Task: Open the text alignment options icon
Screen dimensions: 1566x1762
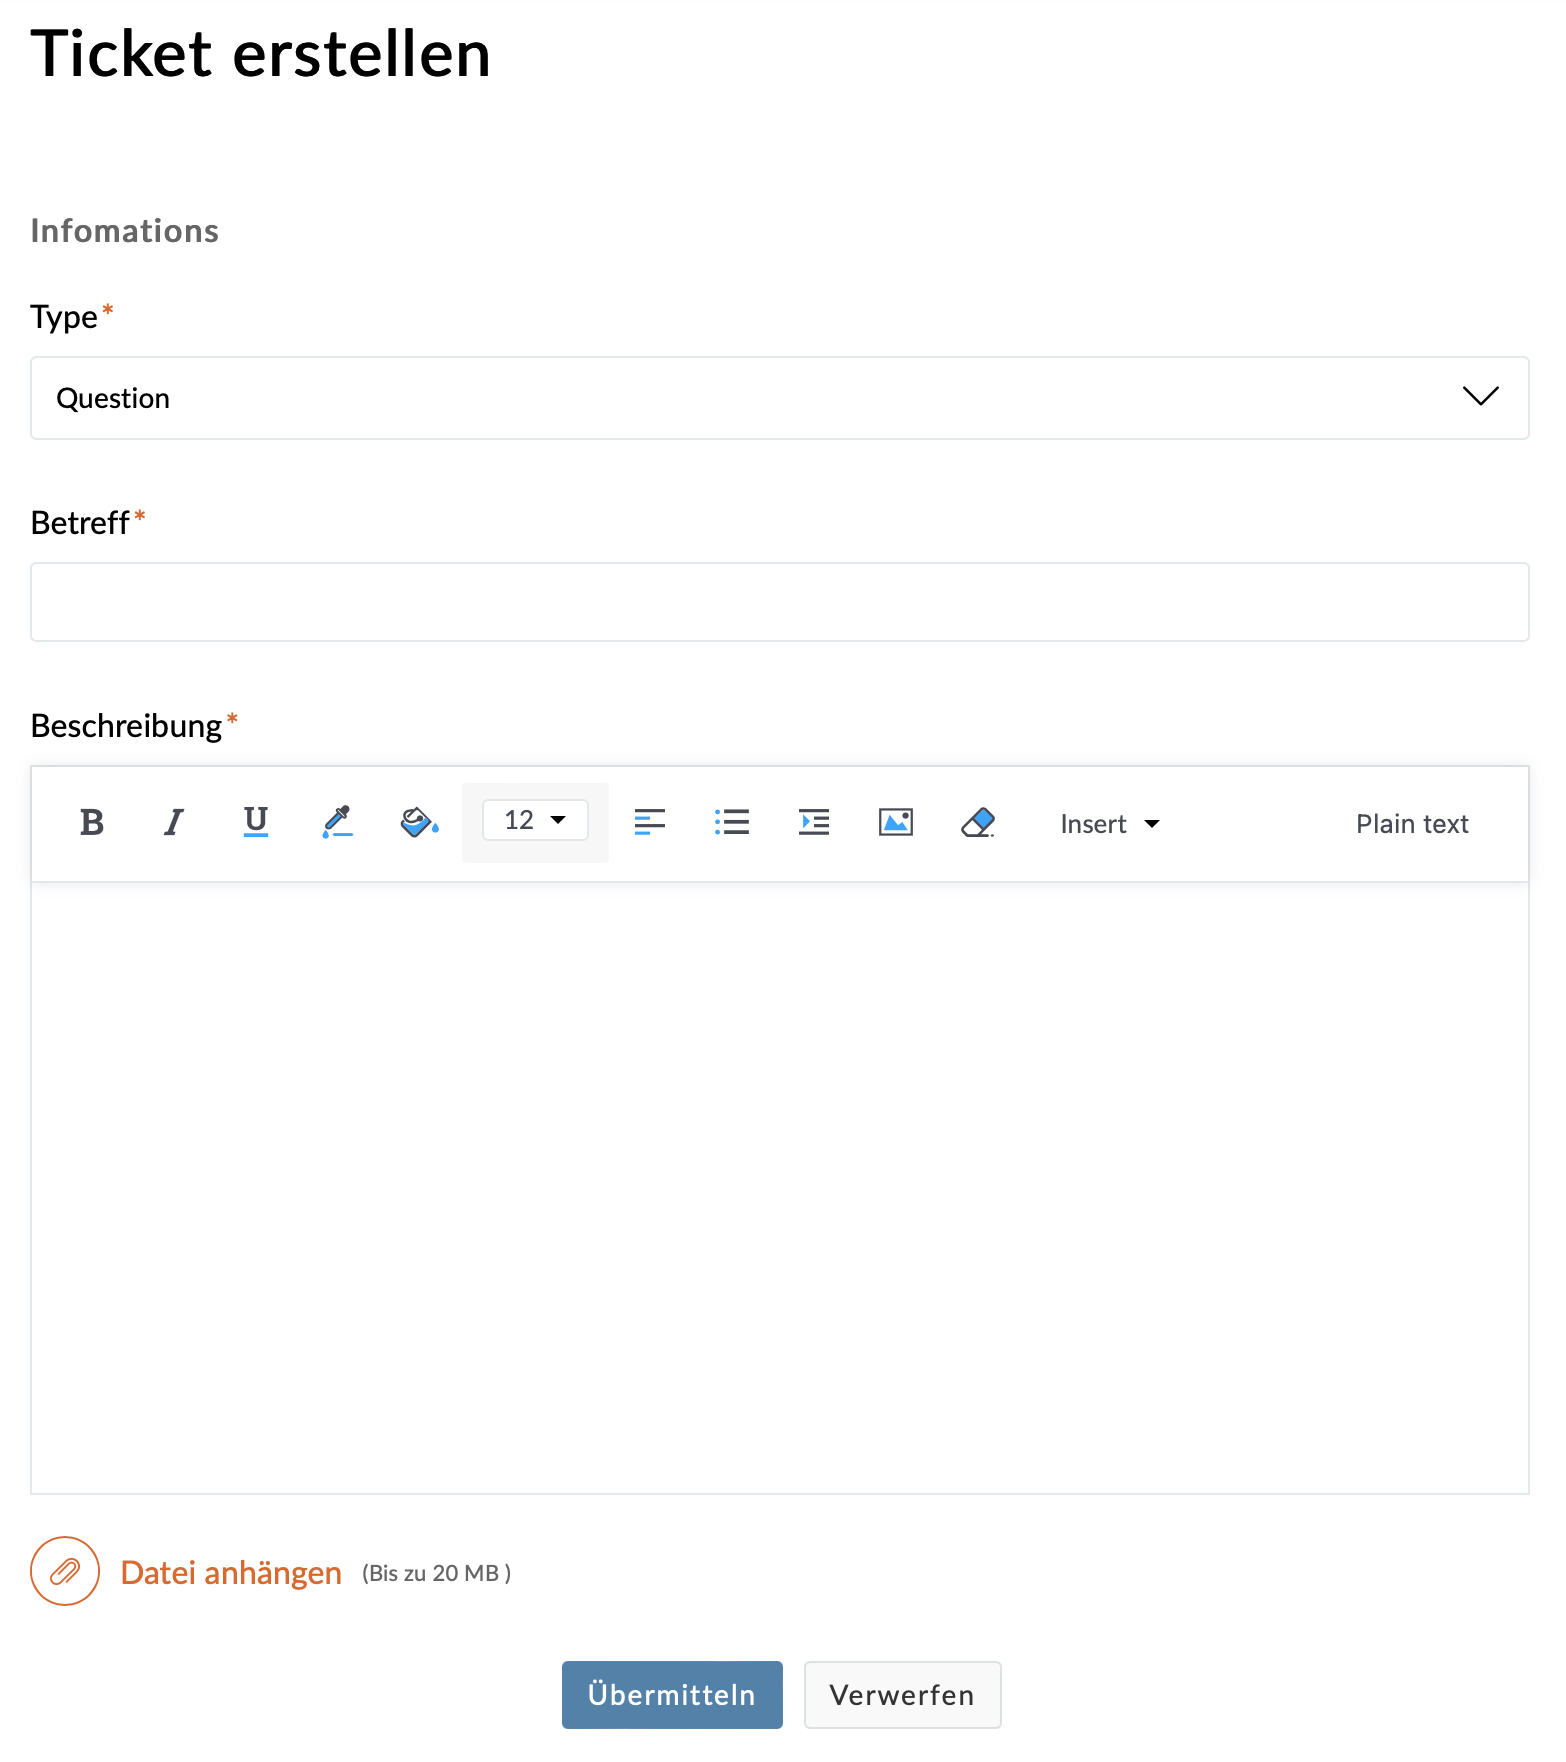Action: [650, 823]
